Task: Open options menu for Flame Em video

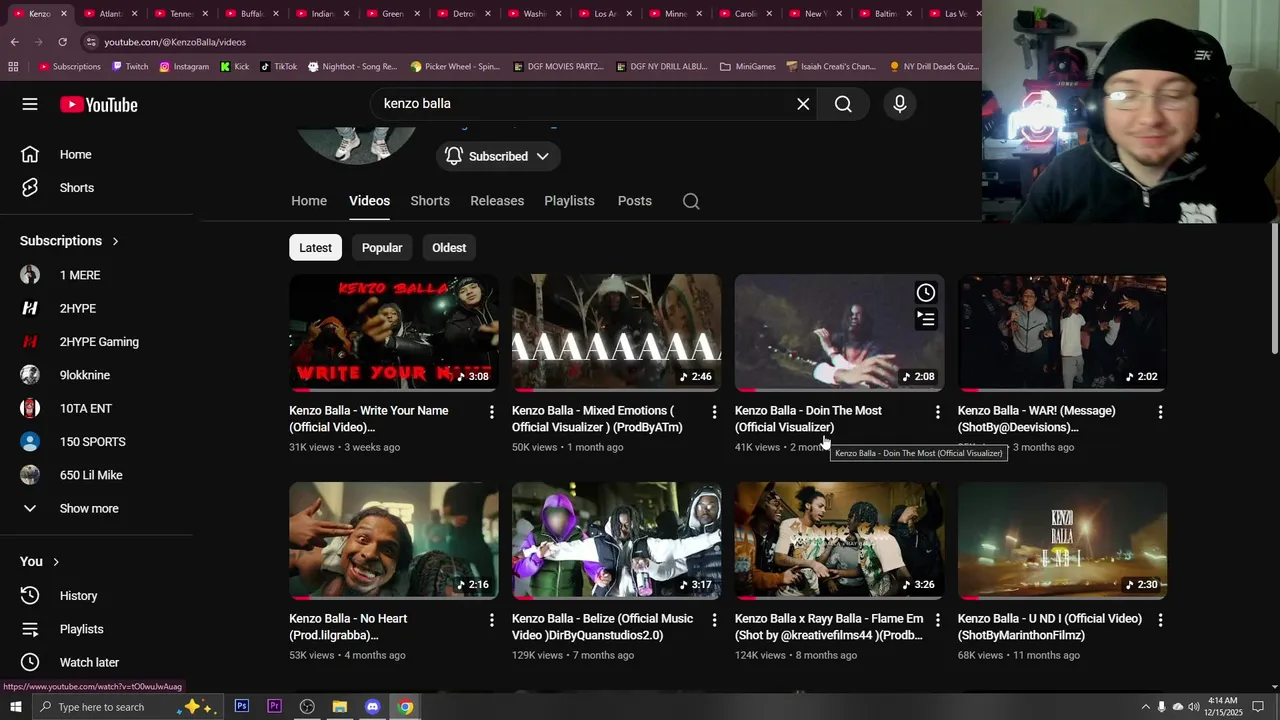Action: coord(937,620)
